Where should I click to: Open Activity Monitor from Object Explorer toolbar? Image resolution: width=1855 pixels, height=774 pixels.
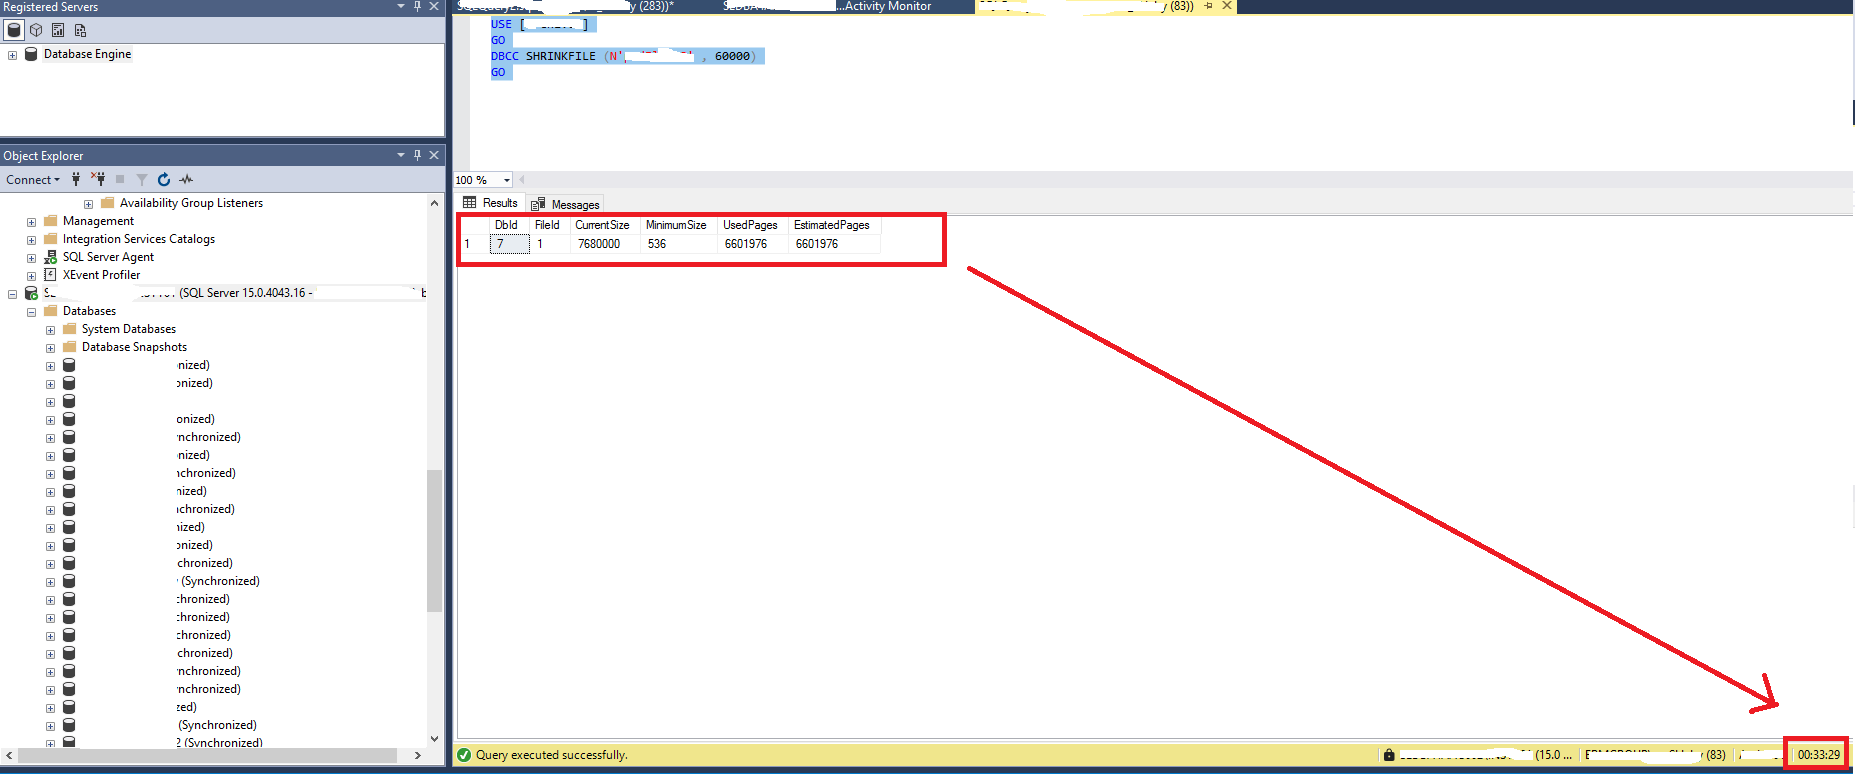pos(186,180)
